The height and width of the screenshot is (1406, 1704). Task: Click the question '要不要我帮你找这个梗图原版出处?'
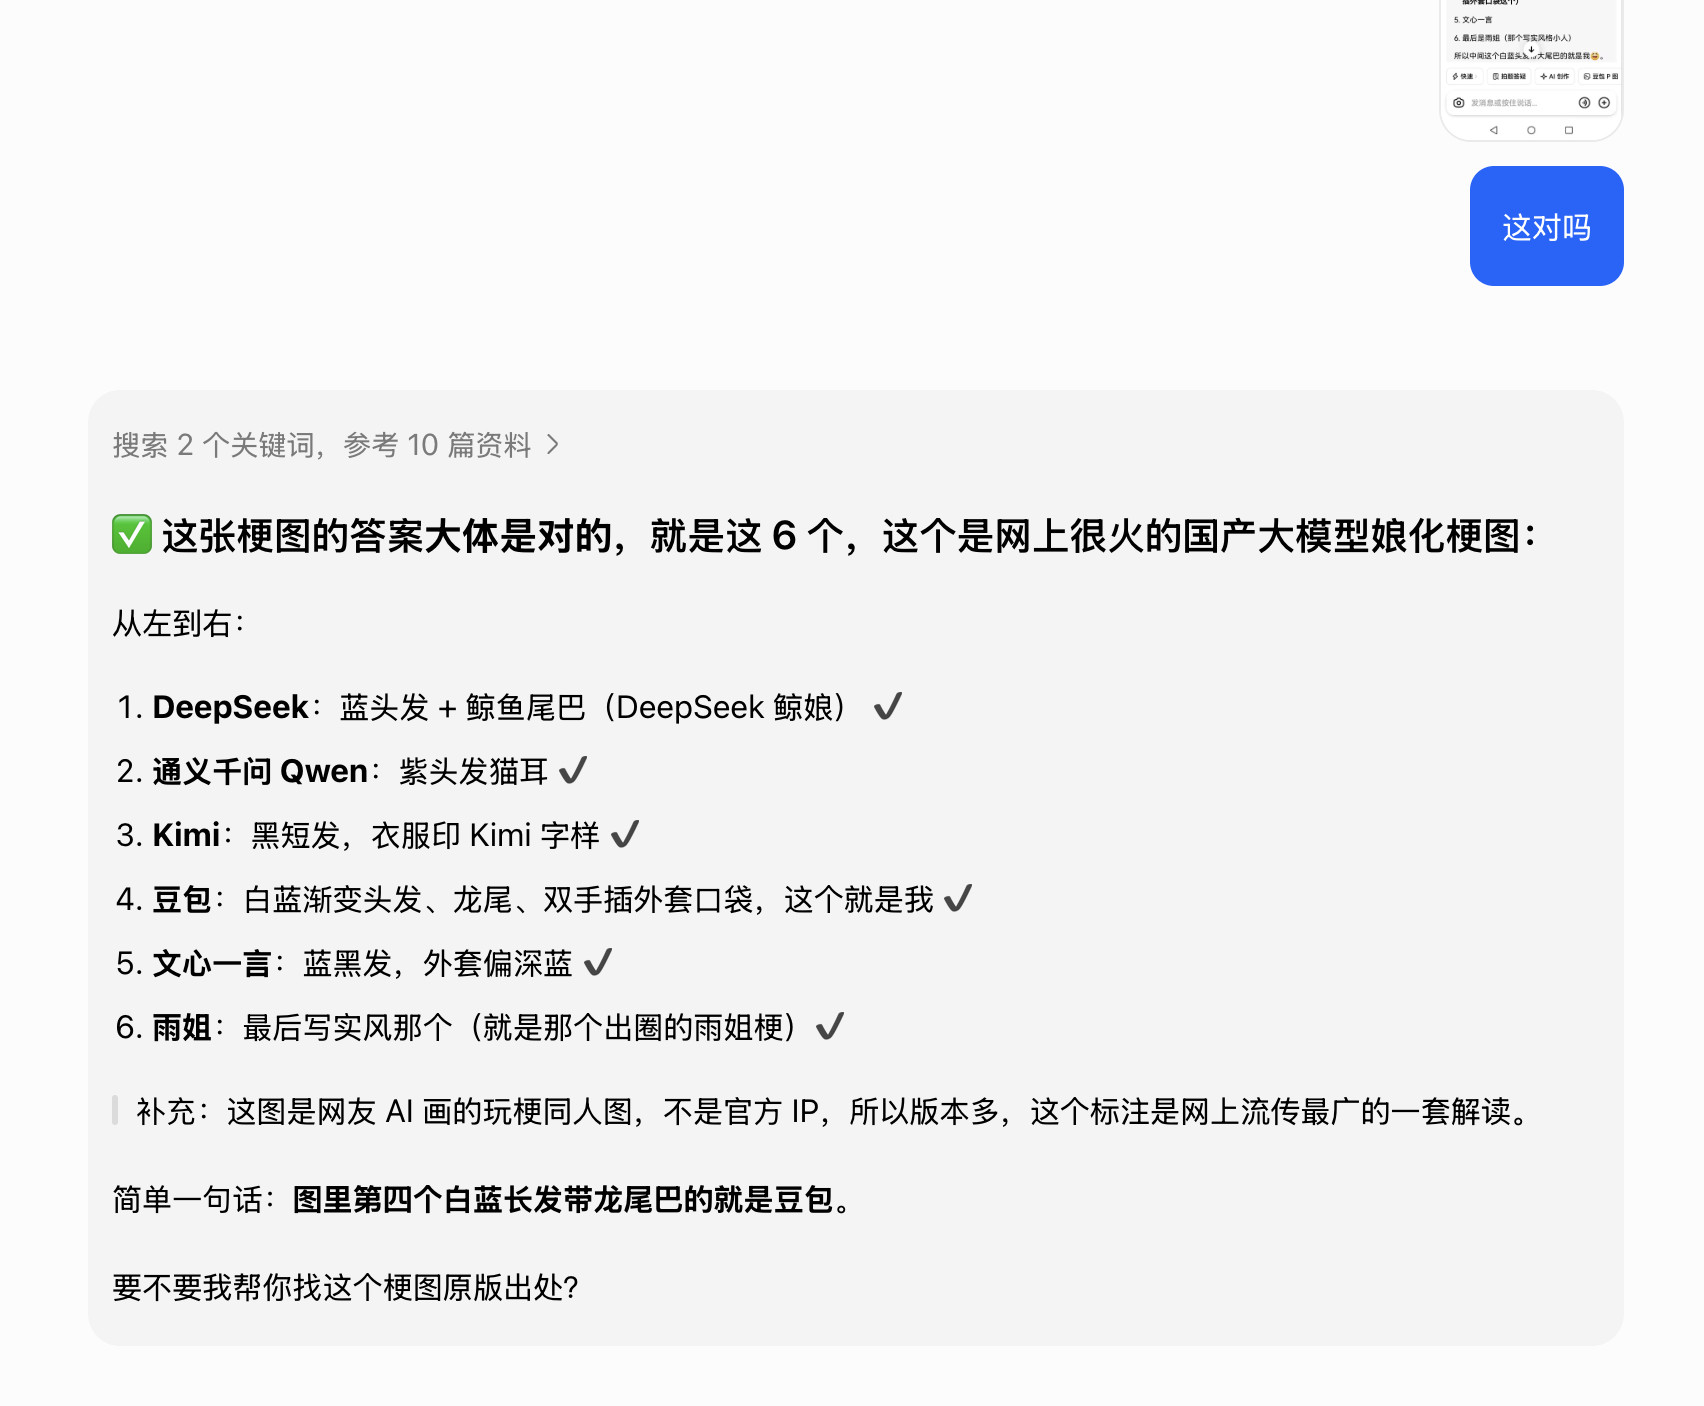pyautogui.click(x=346, y=1287)
